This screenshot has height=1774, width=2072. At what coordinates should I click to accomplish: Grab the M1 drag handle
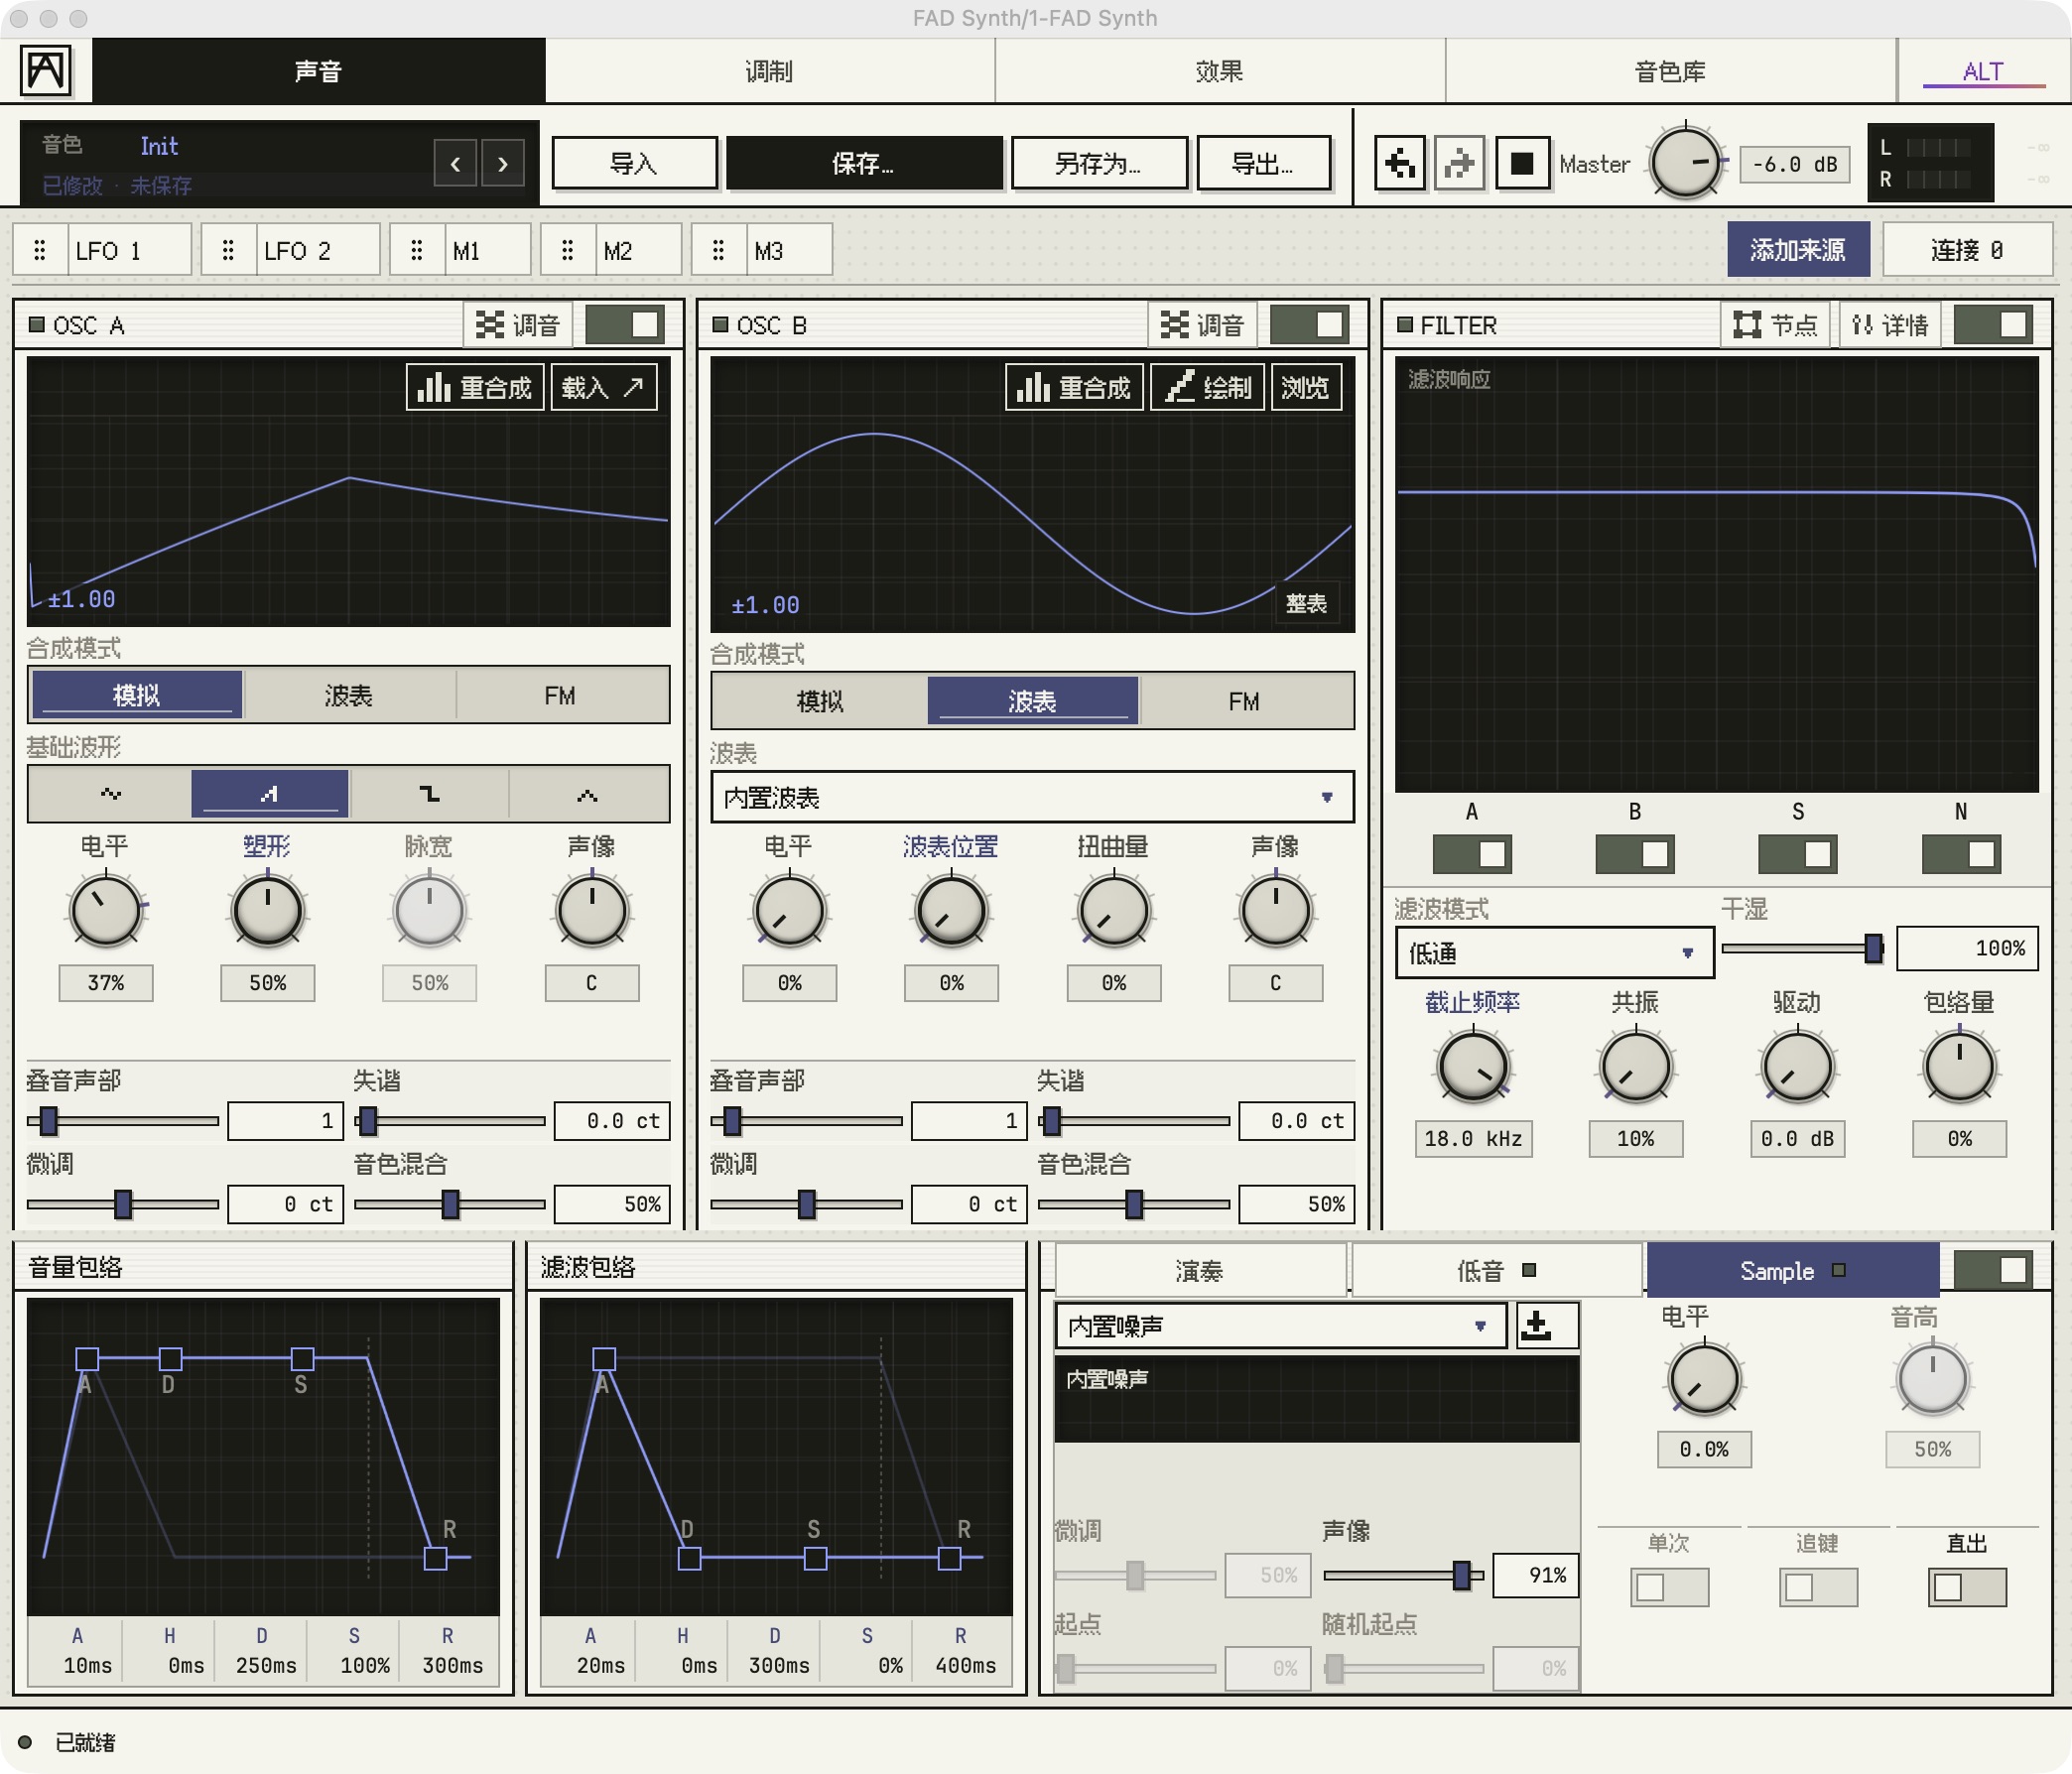pos(417,250)
